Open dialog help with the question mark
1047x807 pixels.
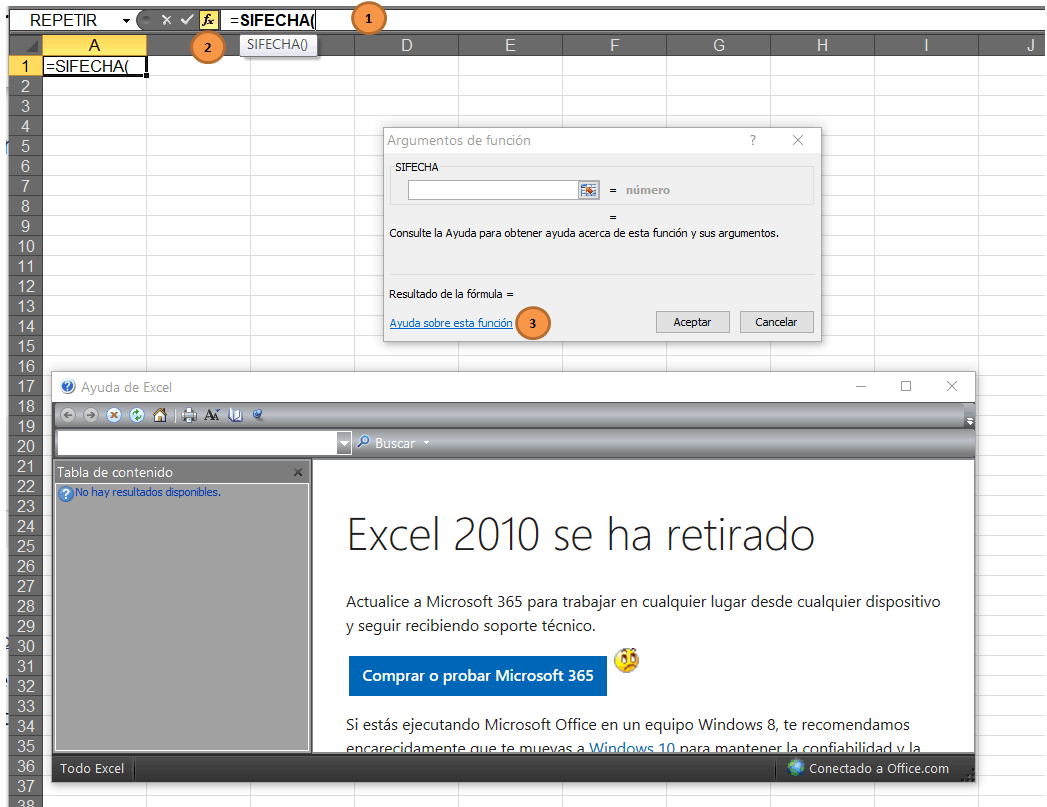753,140
